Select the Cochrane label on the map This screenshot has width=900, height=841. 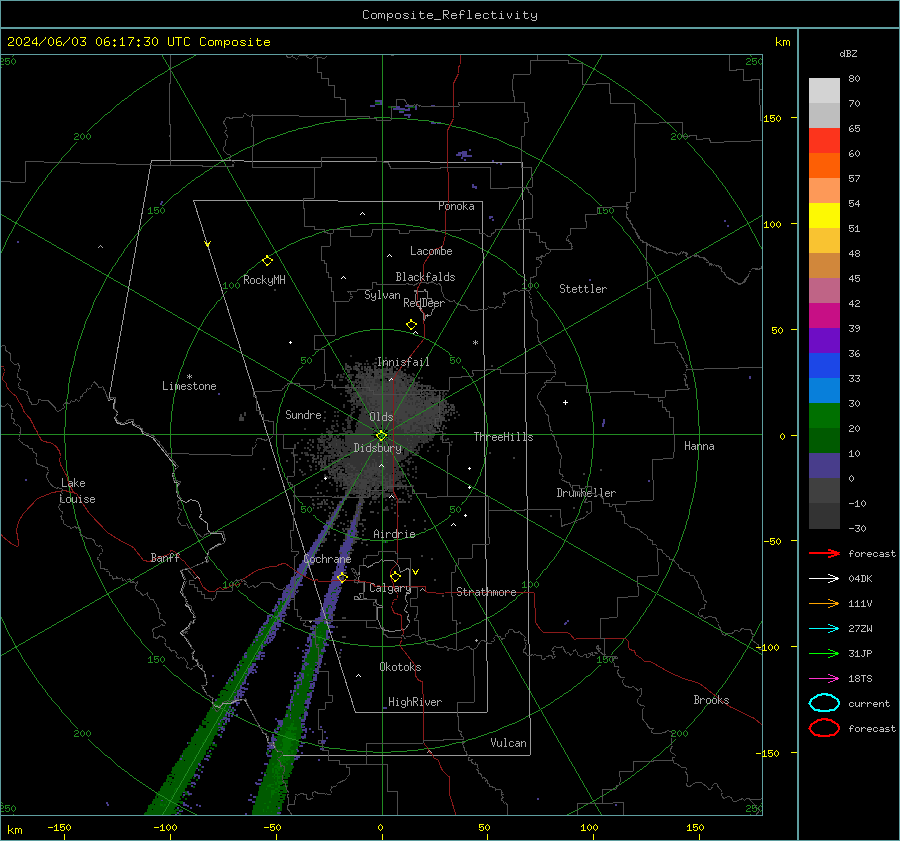click(x=327, y=559)
